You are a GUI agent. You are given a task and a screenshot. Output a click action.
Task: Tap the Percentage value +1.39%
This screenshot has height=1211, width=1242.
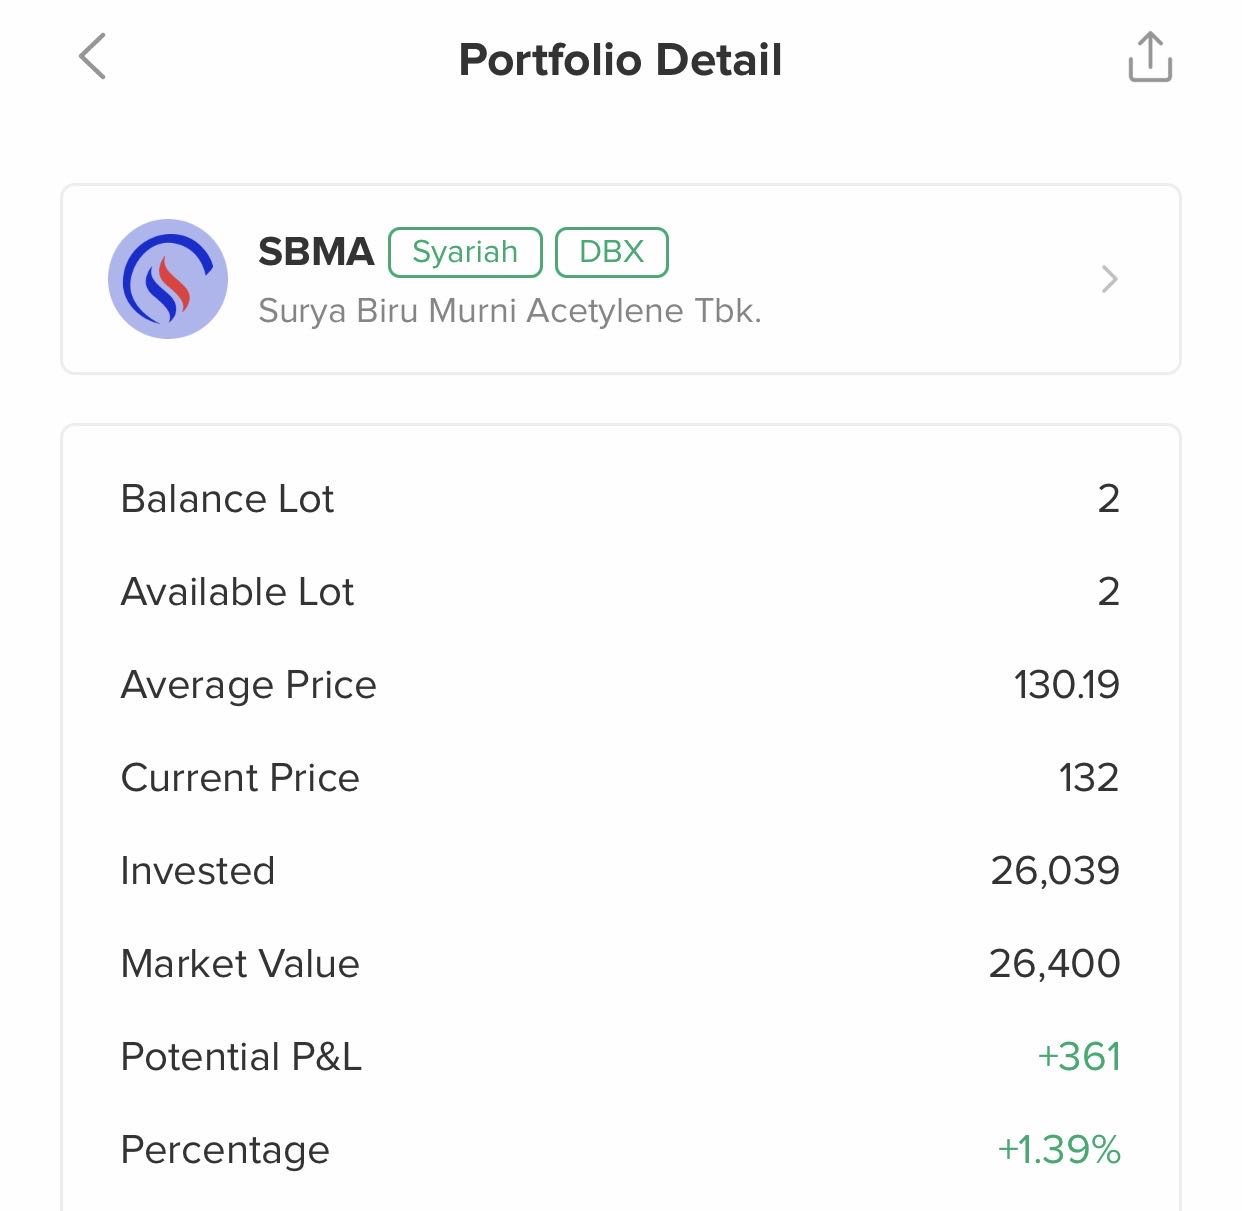[1059, 1150]
